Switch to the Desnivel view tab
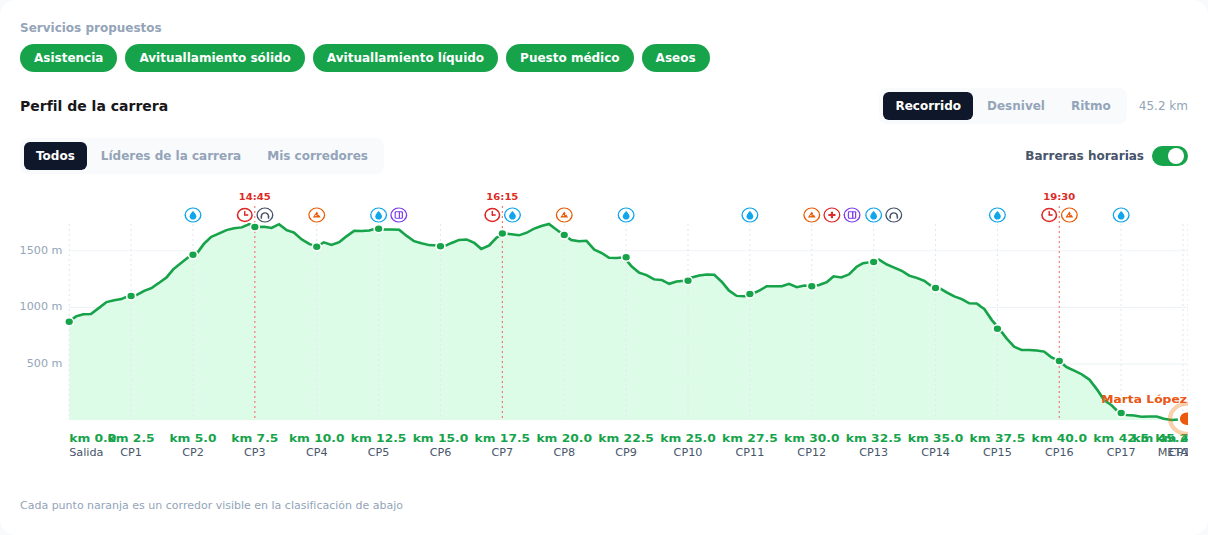The image size is (1208, 535). tap(1016, 106)
